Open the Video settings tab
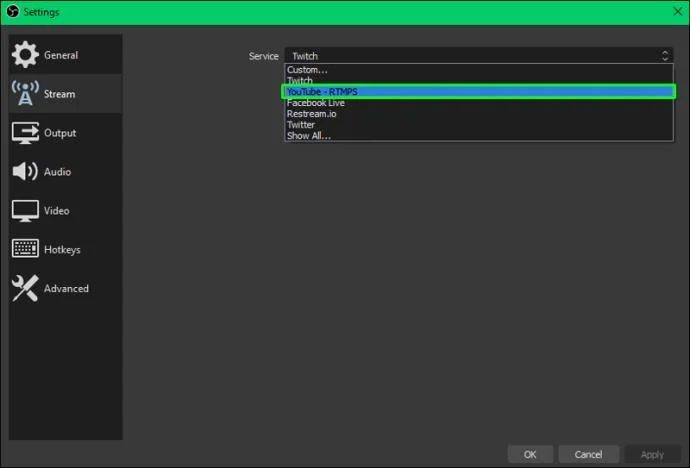The height and width of the screenshot is (468, 690). (x=66, y=211)
